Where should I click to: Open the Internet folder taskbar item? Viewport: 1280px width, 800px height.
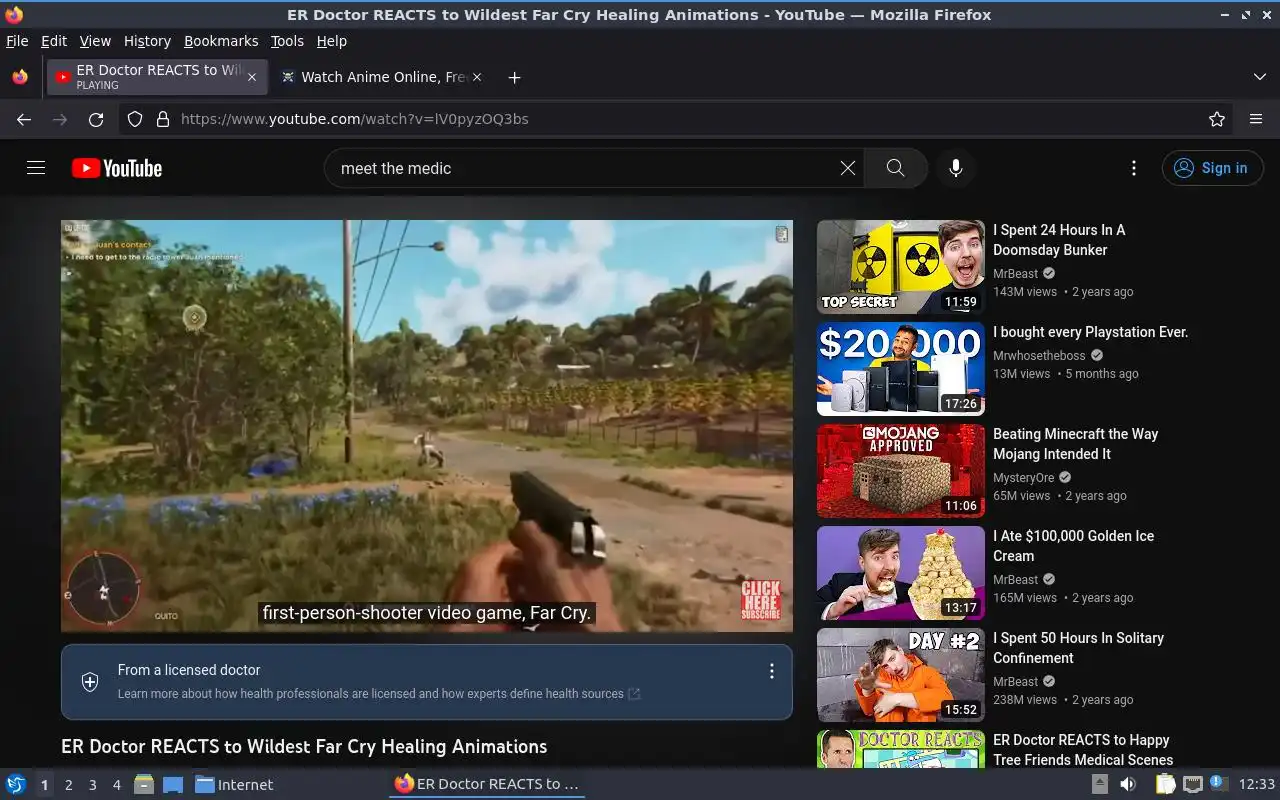234,785
